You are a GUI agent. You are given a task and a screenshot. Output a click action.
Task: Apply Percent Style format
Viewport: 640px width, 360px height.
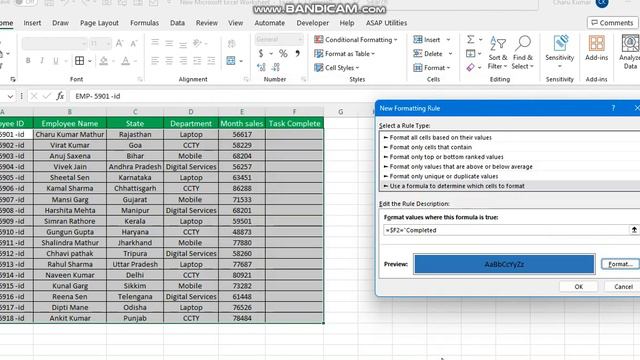coord(283,53)
